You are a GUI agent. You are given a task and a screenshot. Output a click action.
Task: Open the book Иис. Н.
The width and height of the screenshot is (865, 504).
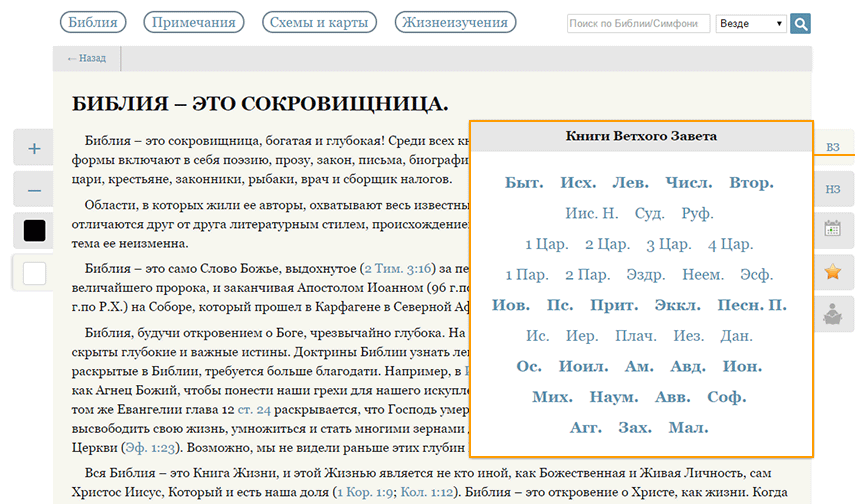591,213
